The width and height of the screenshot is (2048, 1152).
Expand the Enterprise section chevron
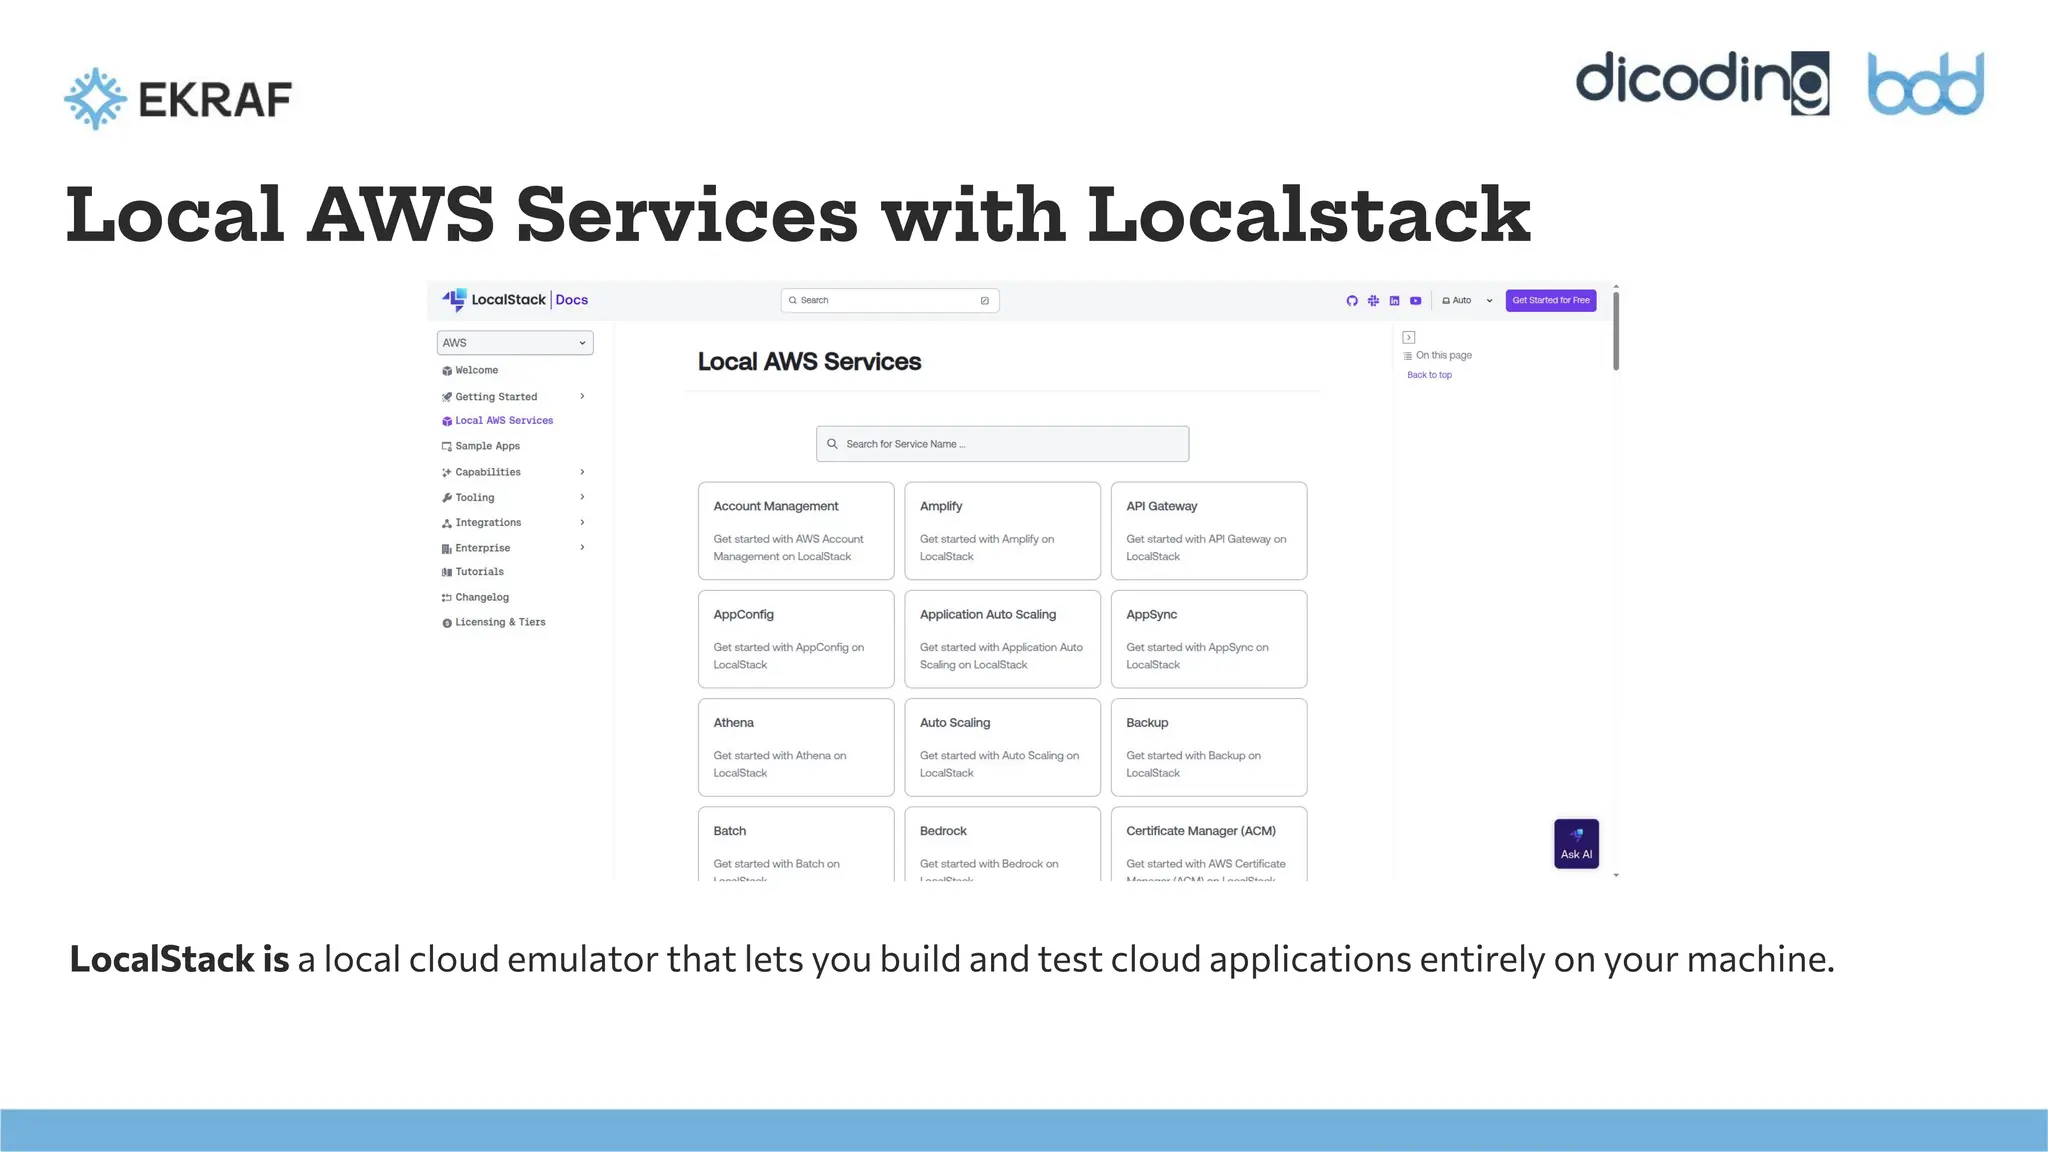582,547
